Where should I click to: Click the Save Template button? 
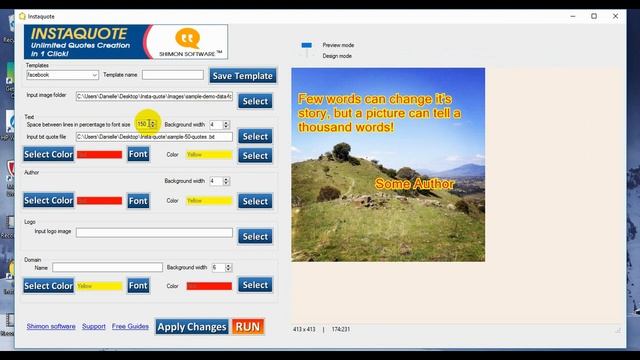243,76
